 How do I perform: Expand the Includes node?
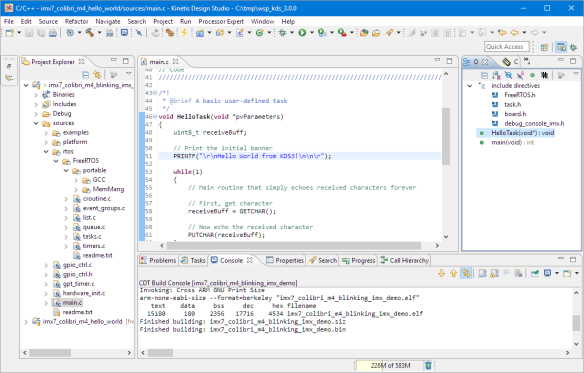tap(36, 104)
